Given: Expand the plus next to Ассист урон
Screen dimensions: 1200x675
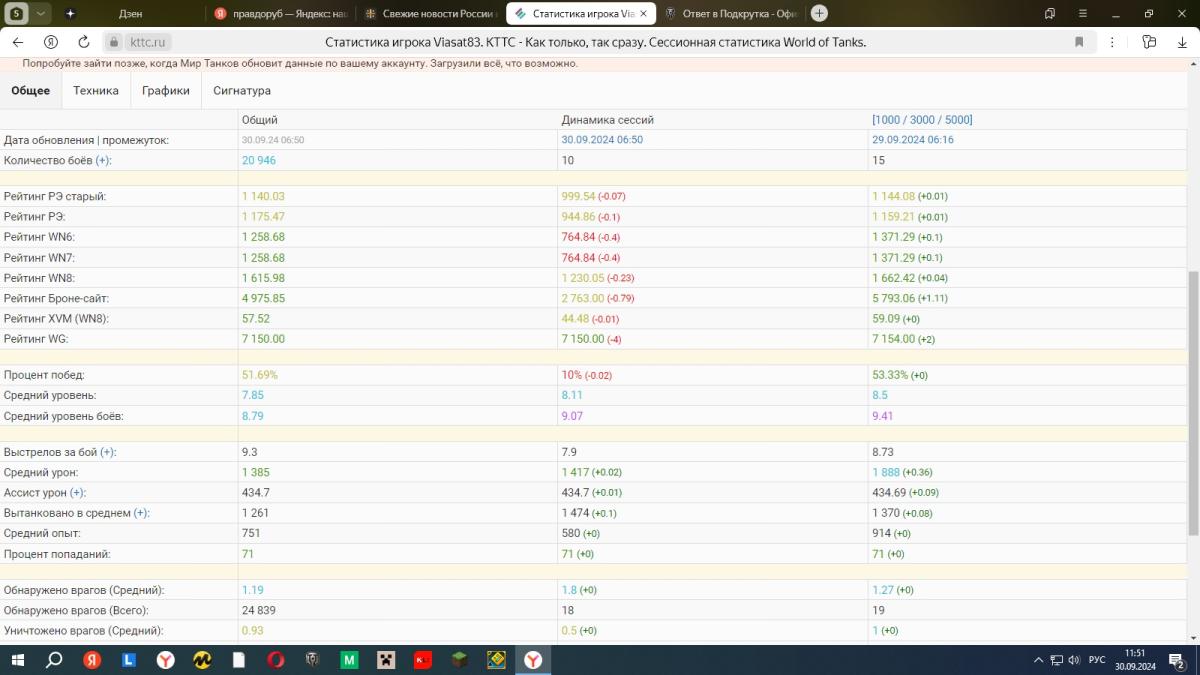Looking at the screenshot, I should pyautogui.click(x=77, y=493).
